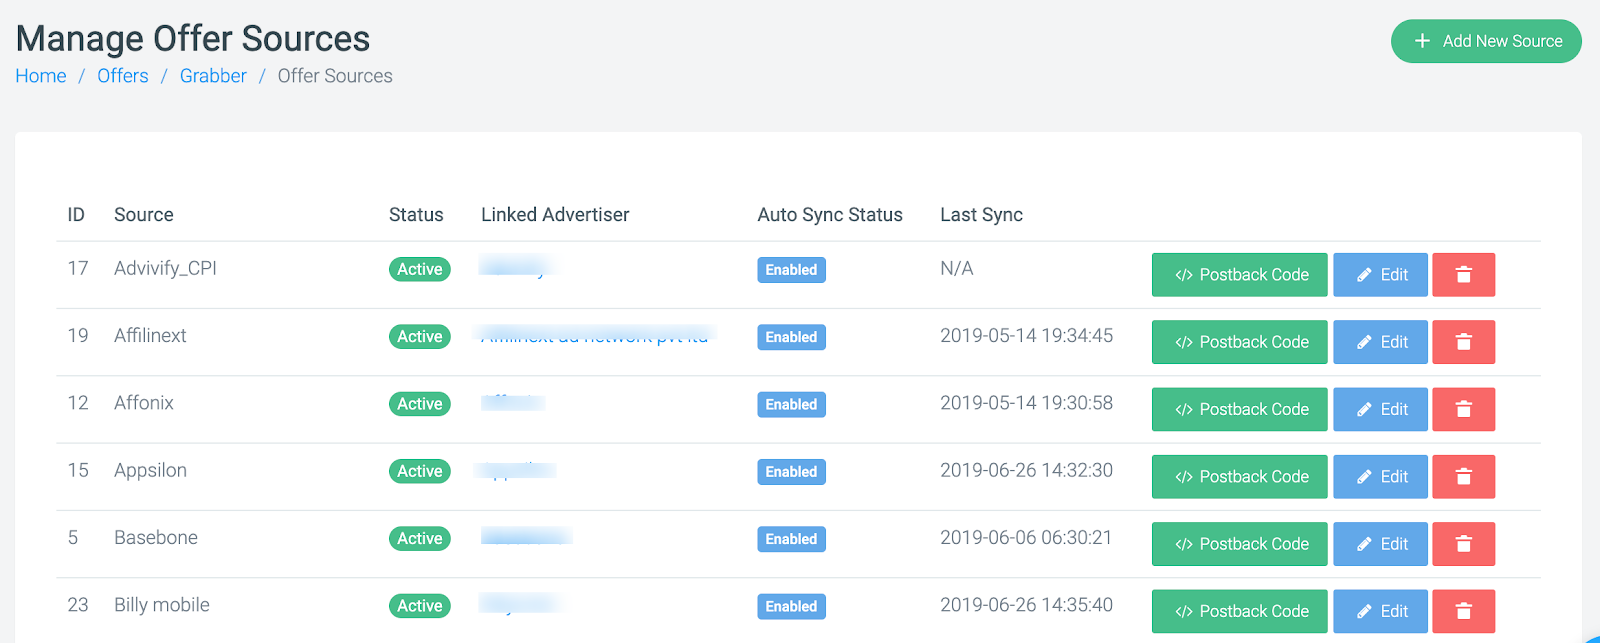
Task: Click Active status badge for Basebone
Action: coord(420,539)
